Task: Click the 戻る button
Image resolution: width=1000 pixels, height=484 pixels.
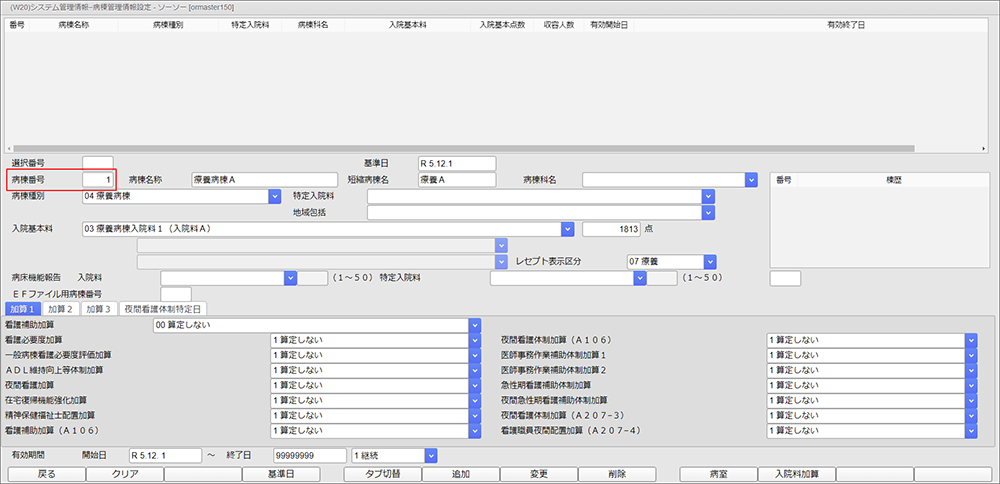Action: 44,474
